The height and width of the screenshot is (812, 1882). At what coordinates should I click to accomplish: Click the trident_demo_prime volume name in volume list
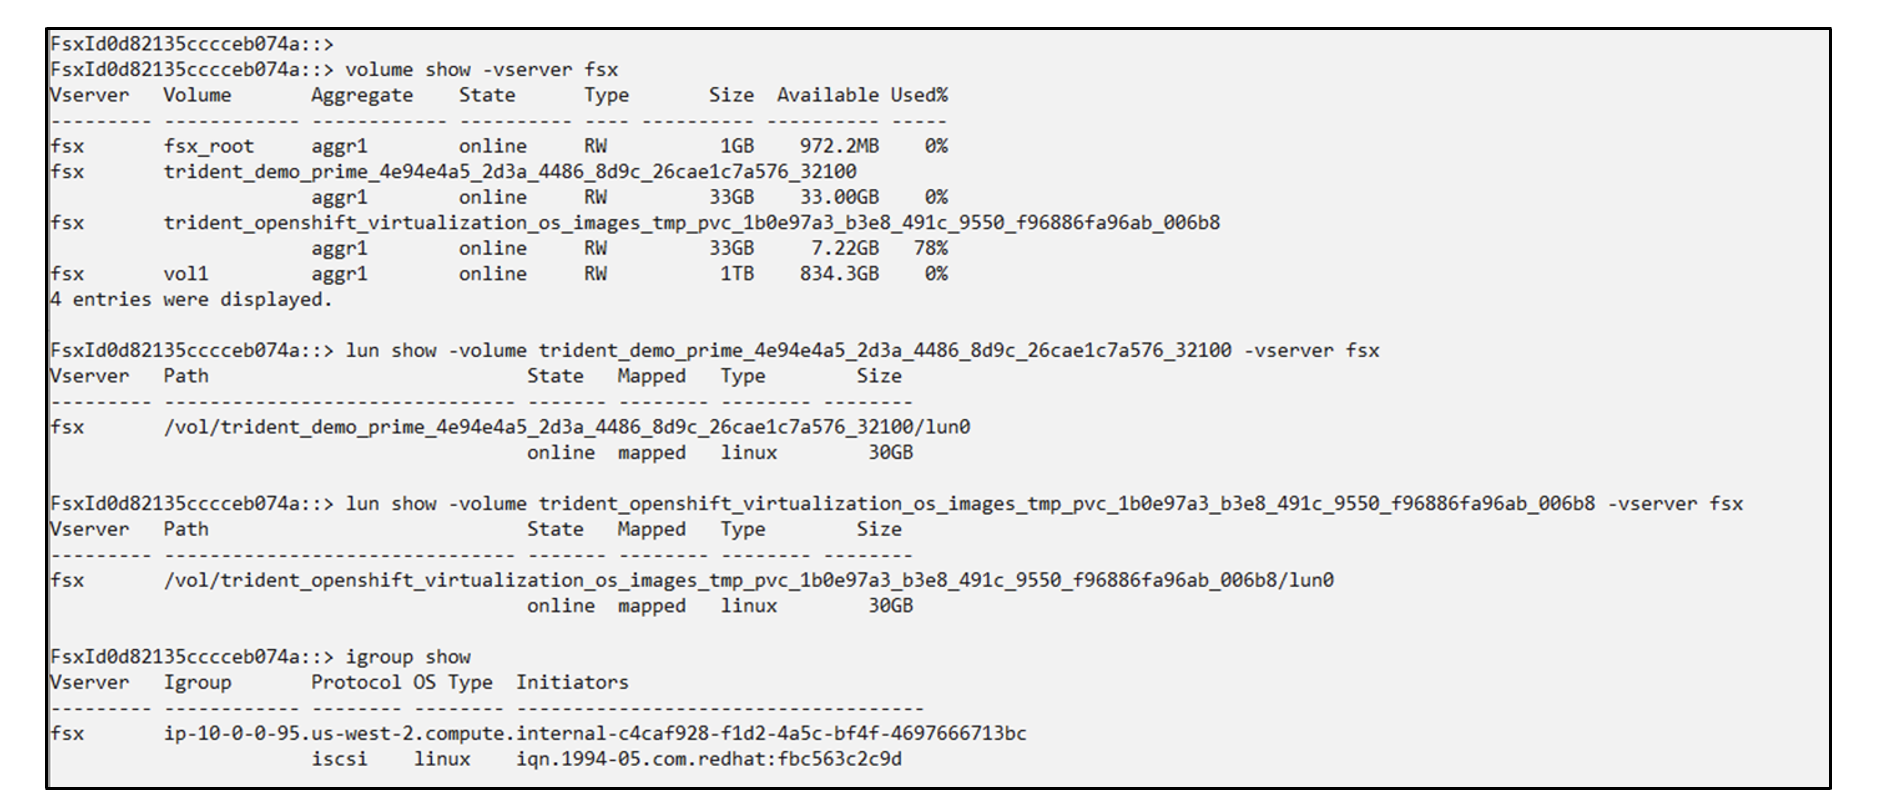510,172
